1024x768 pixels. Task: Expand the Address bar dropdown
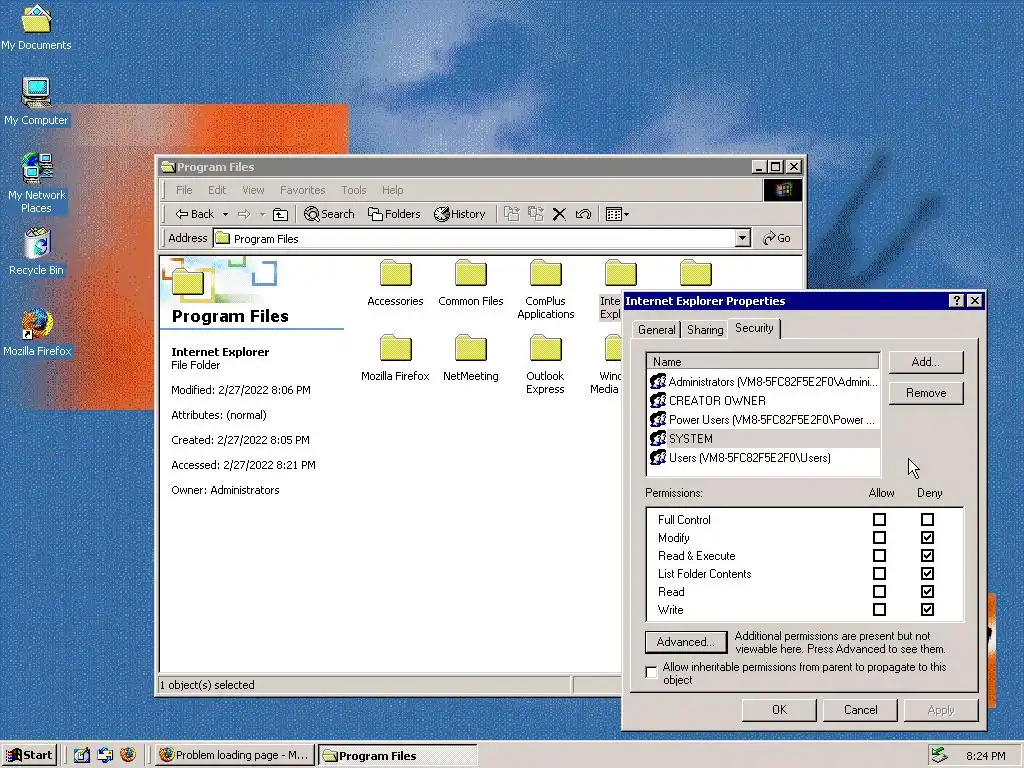(x=742, y=238)
